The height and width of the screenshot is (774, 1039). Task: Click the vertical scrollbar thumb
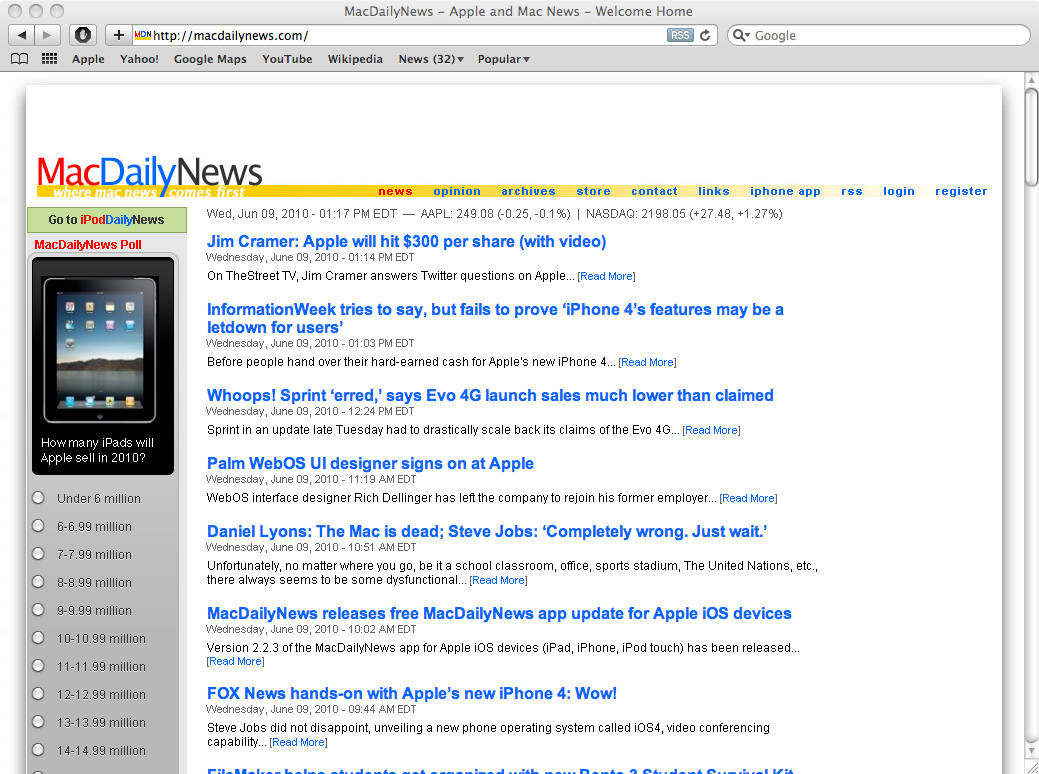coord(1031,137)
